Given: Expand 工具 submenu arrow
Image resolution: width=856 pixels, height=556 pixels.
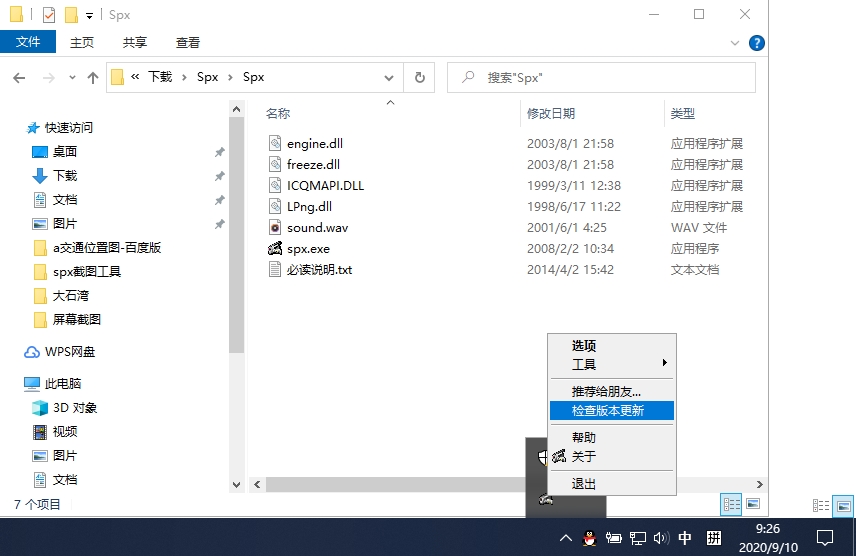Looking at the screenshot, I should (664, 363).
